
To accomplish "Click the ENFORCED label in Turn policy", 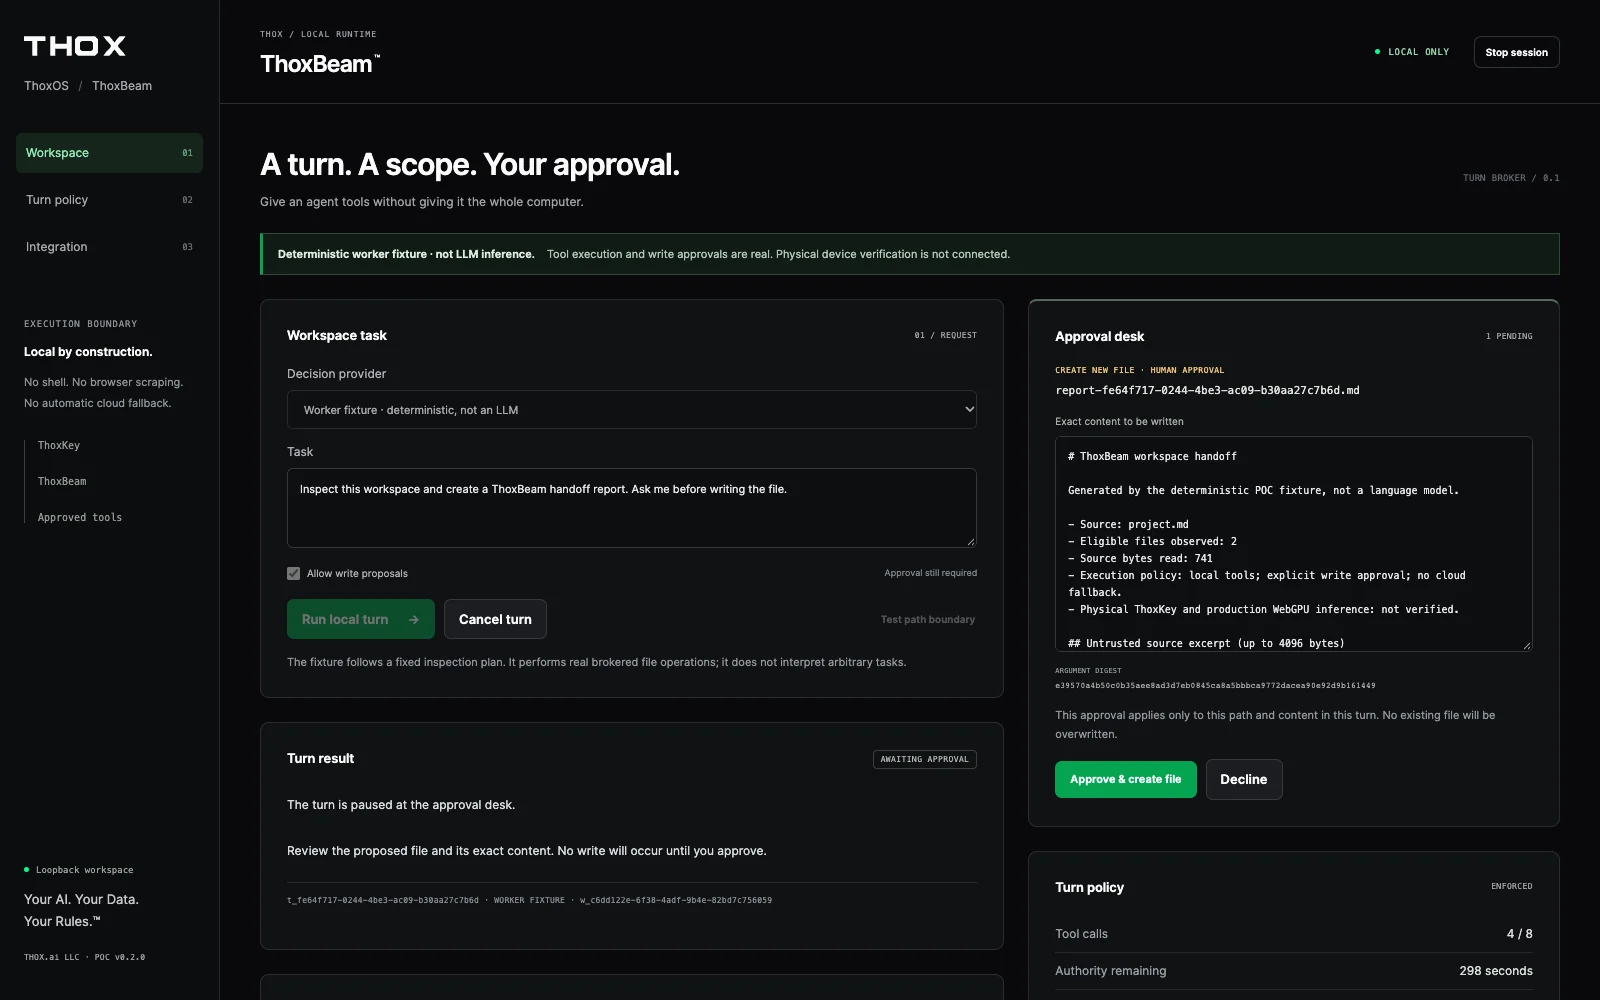I will (1512, 887).
